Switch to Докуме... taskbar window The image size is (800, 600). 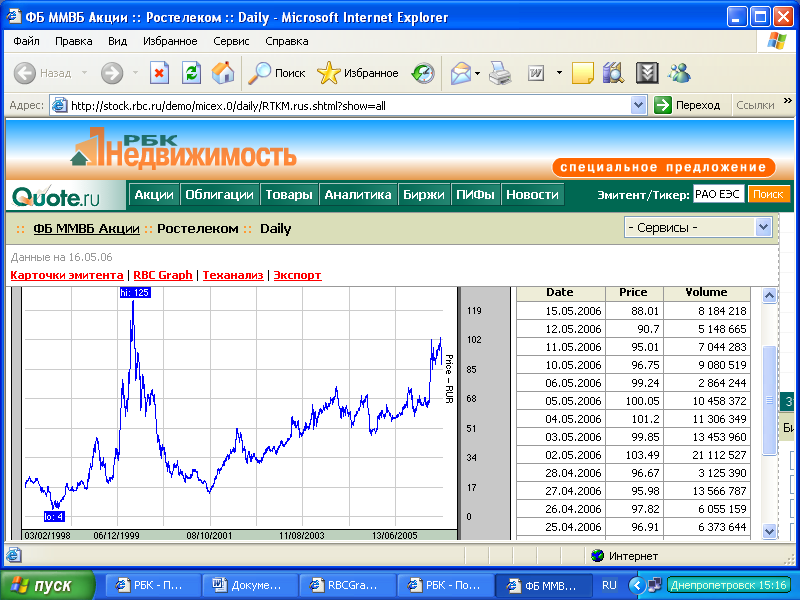(x=249, y=585)
